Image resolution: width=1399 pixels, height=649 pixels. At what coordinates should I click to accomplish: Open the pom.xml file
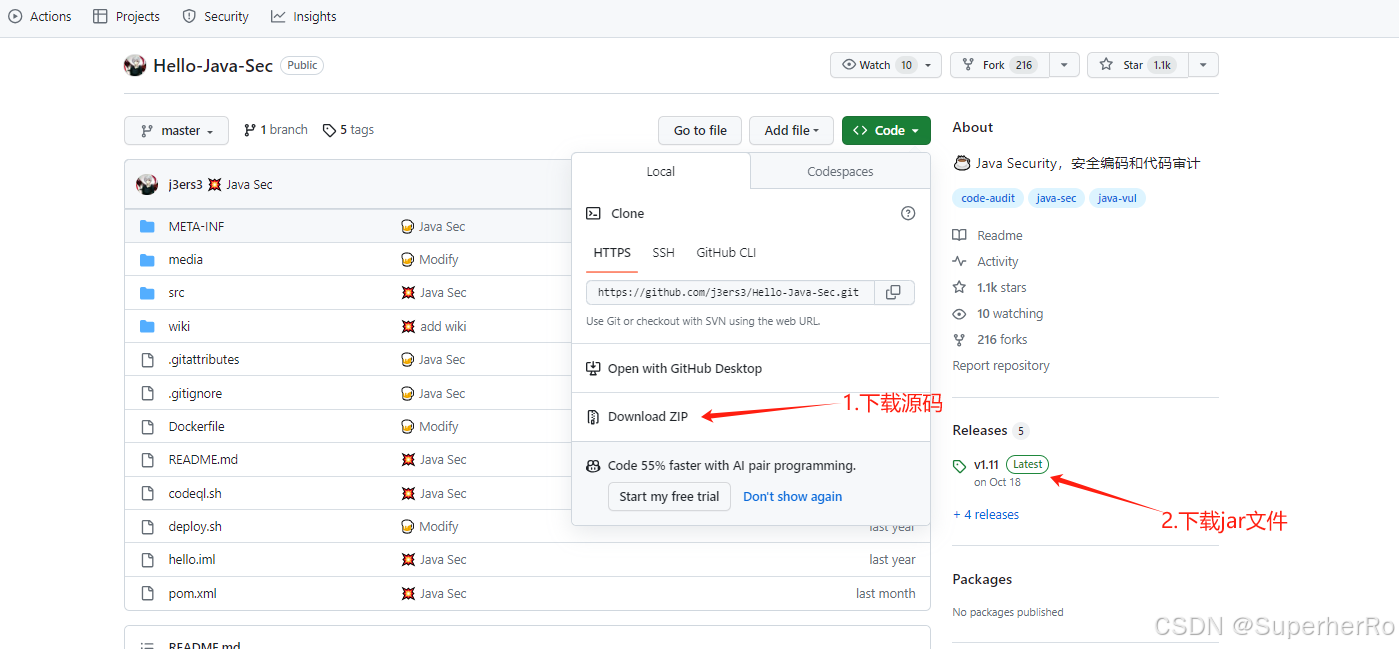click(x=192, y=594)
